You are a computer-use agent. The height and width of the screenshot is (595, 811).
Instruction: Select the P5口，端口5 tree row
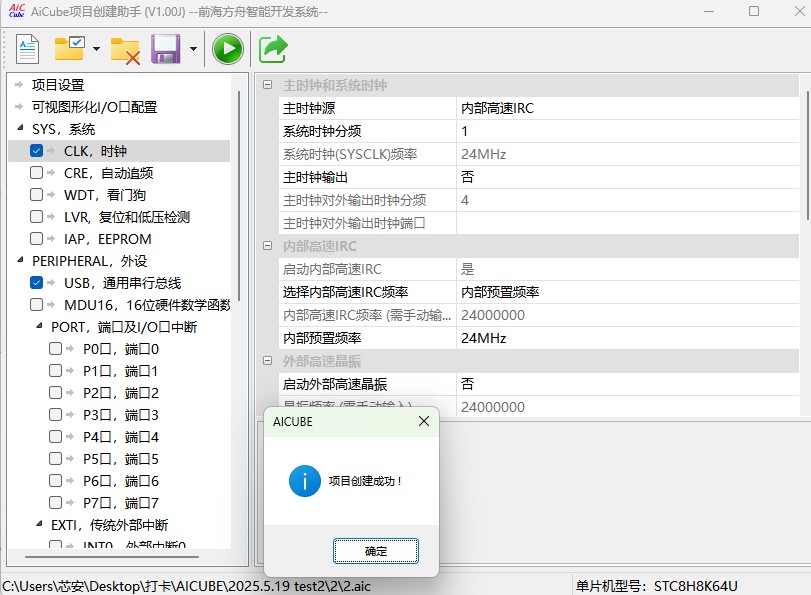[121, 459]
